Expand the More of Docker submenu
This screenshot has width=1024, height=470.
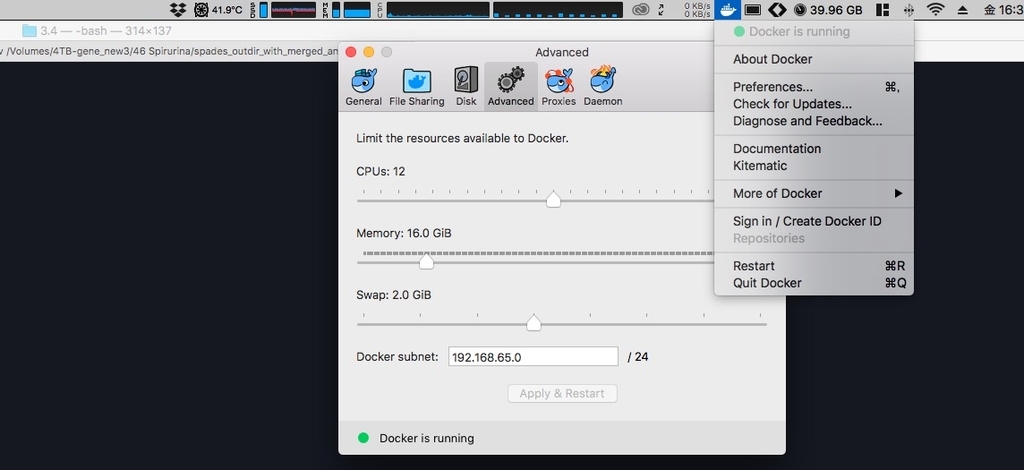coord(814,193)
